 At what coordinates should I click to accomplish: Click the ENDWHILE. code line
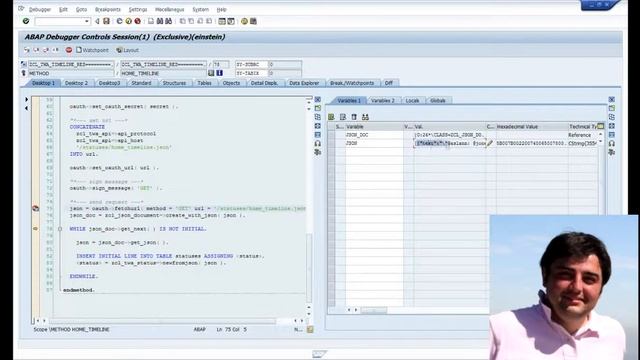tap(84, 276)
